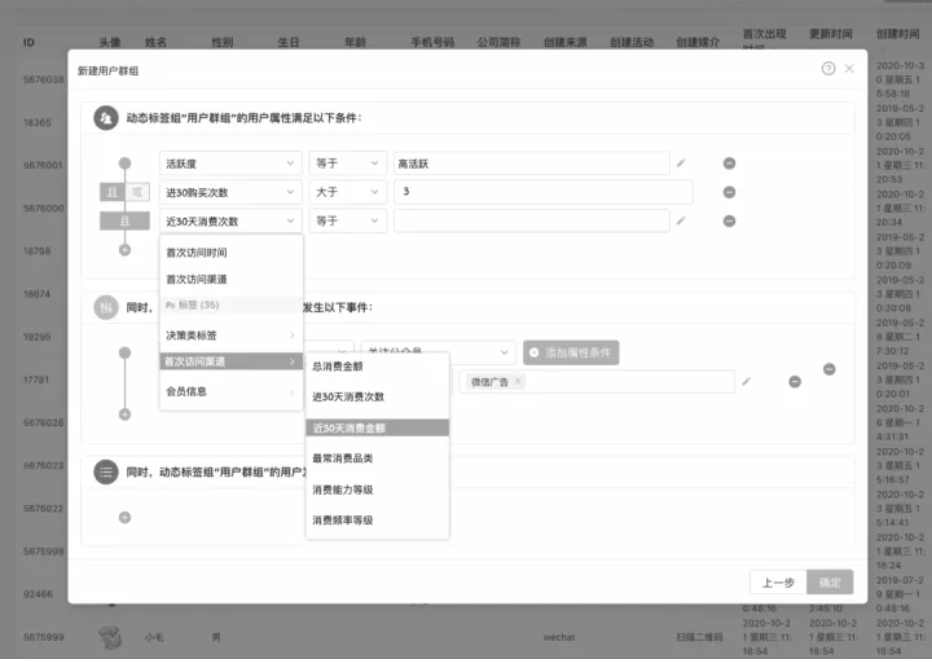Remove the 活跃度 condition row with minus icon
This screenshot has width=932, height=662.
729,163
